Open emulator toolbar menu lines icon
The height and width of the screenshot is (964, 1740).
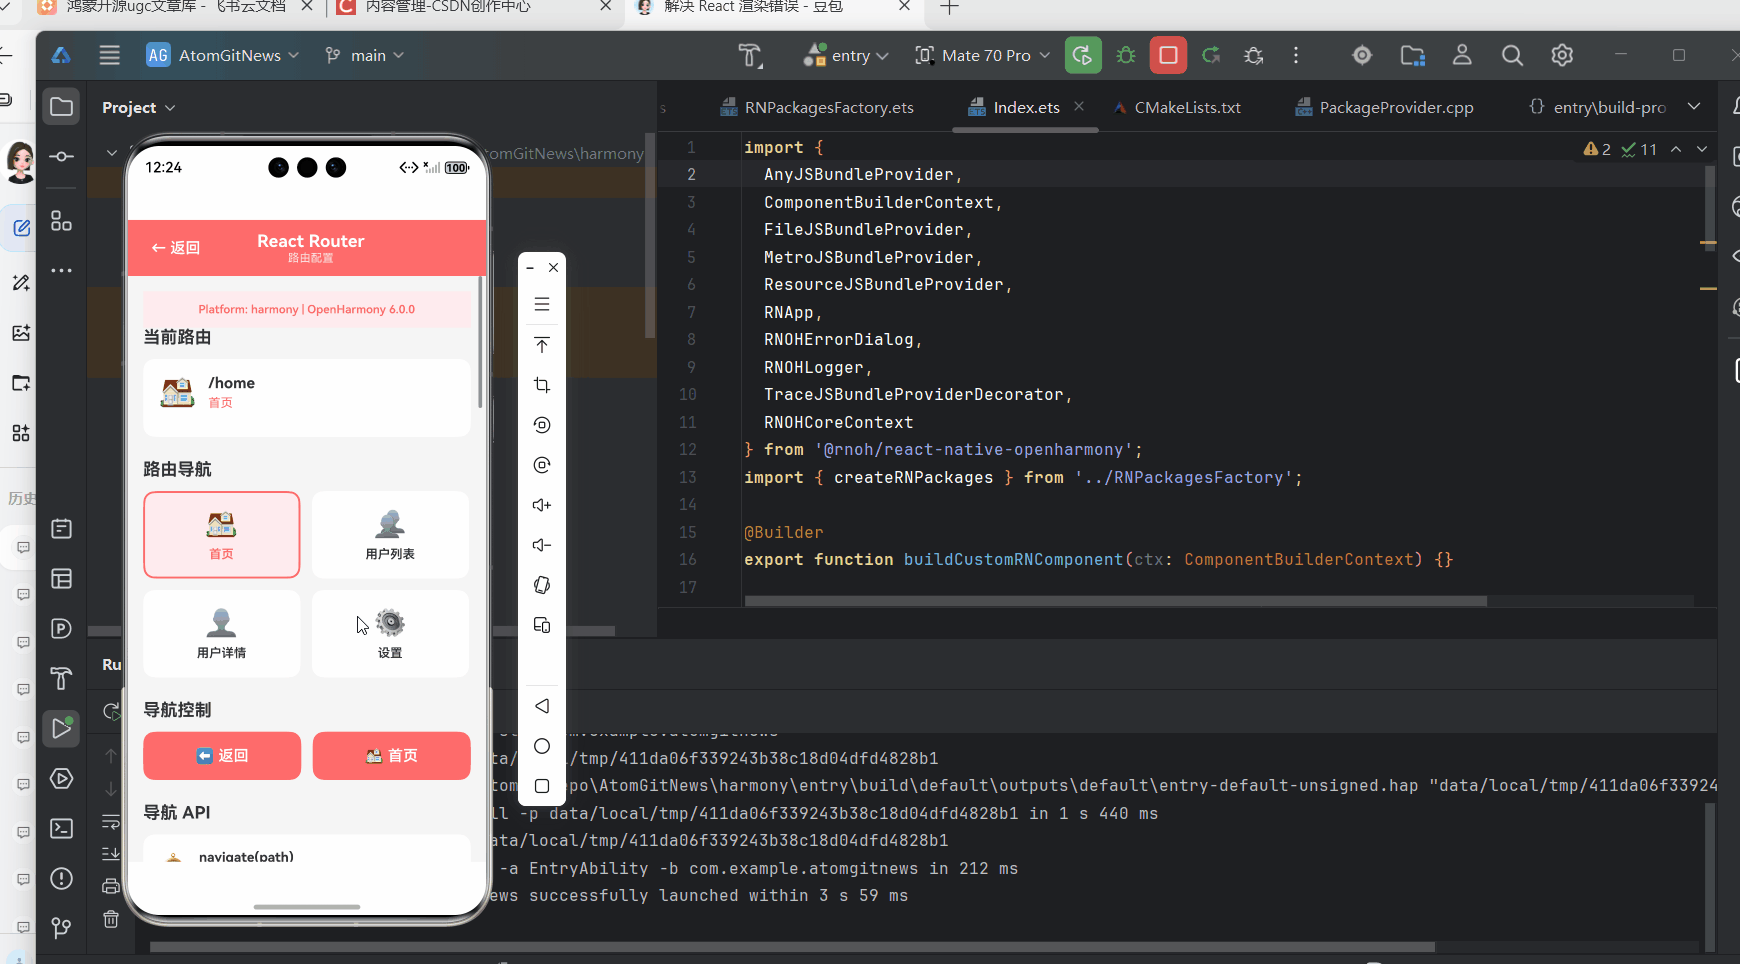click(x=542, y=304)
